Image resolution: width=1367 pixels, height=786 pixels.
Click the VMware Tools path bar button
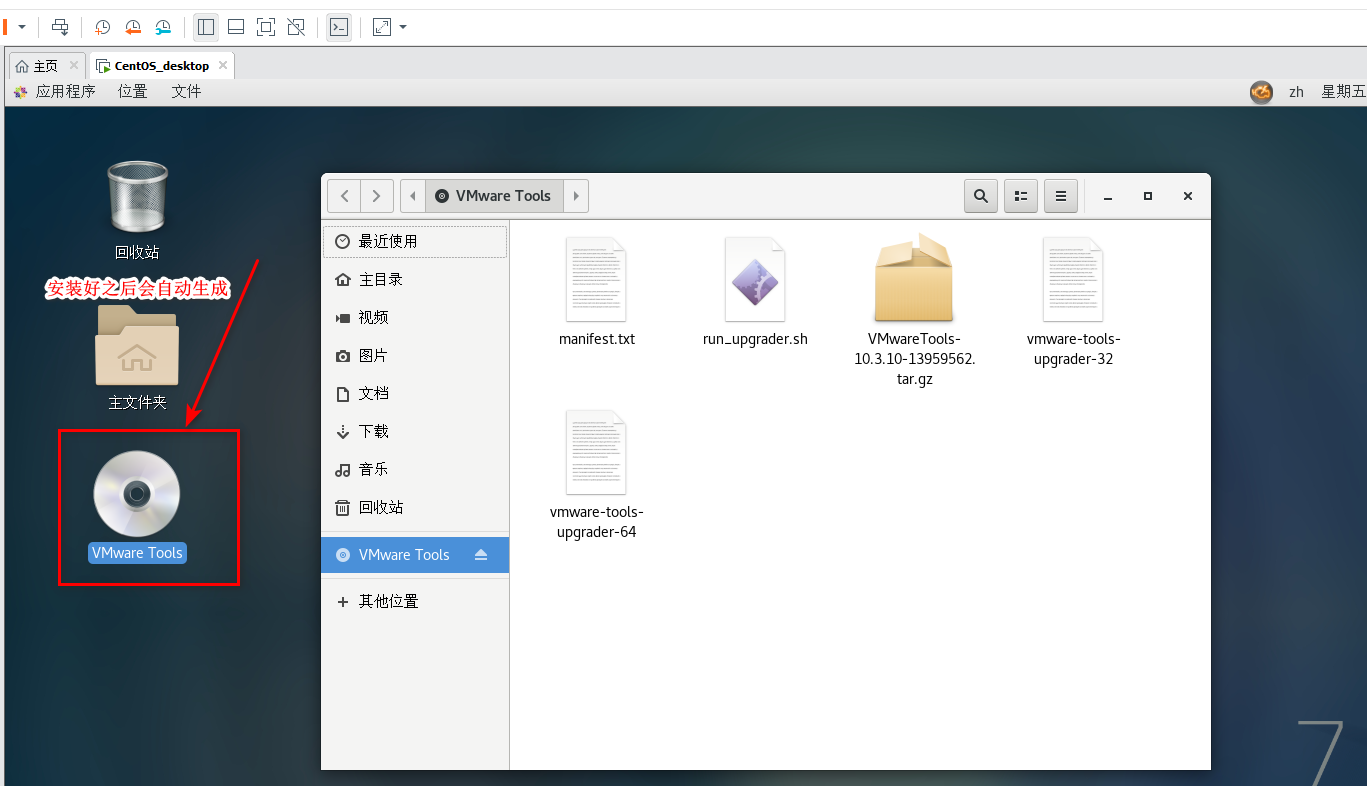pyautogui.click(x=494, y=196)
